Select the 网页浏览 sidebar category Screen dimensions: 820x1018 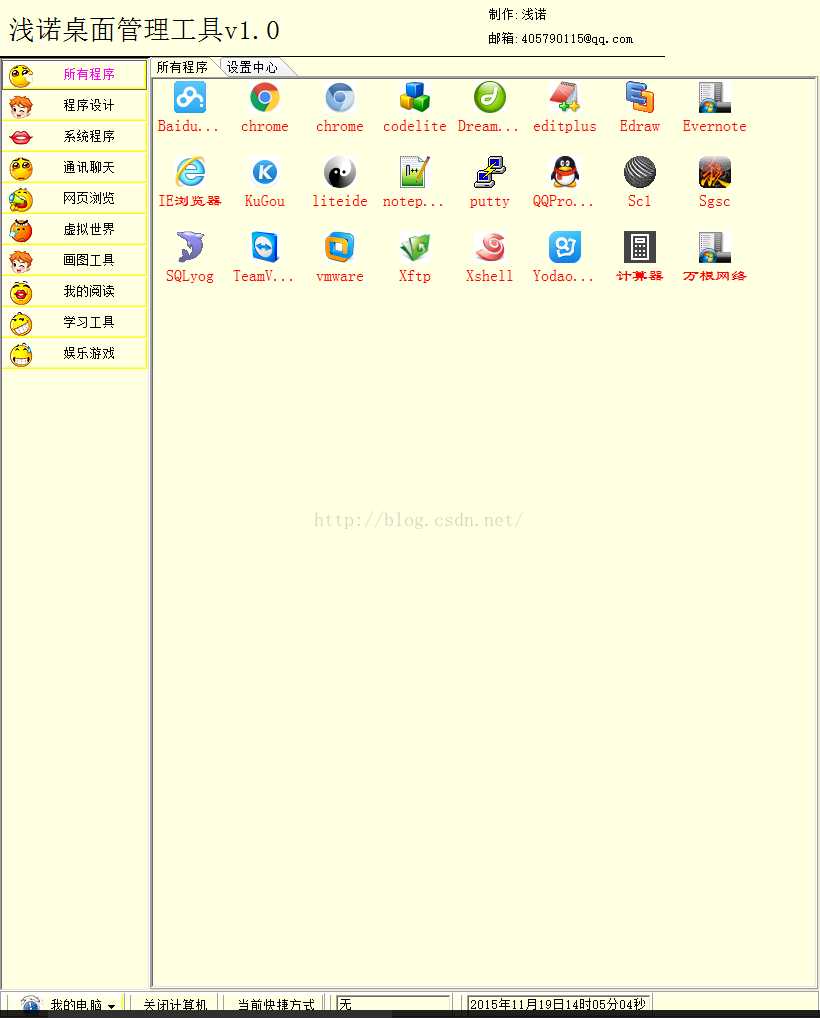pyautogui.click(x=74, y=198)
